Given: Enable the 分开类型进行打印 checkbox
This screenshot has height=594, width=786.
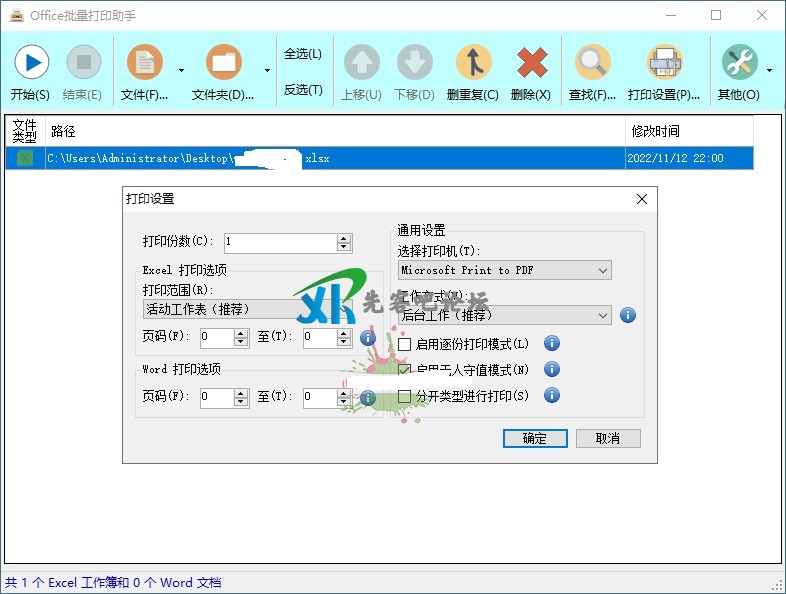Looking at the screenshot, I should (405, 396).
